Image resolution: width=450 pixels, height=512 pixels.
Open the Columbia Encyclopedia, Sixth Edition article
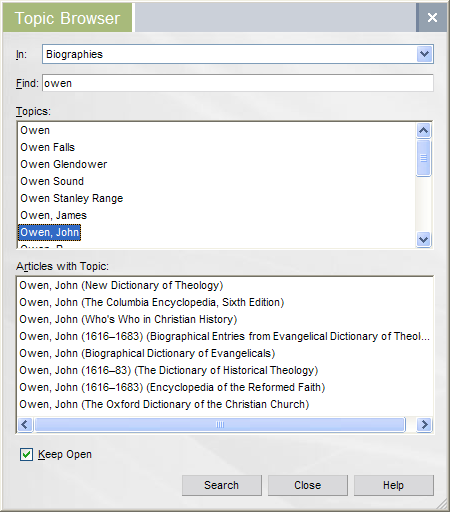click(152, 302)
